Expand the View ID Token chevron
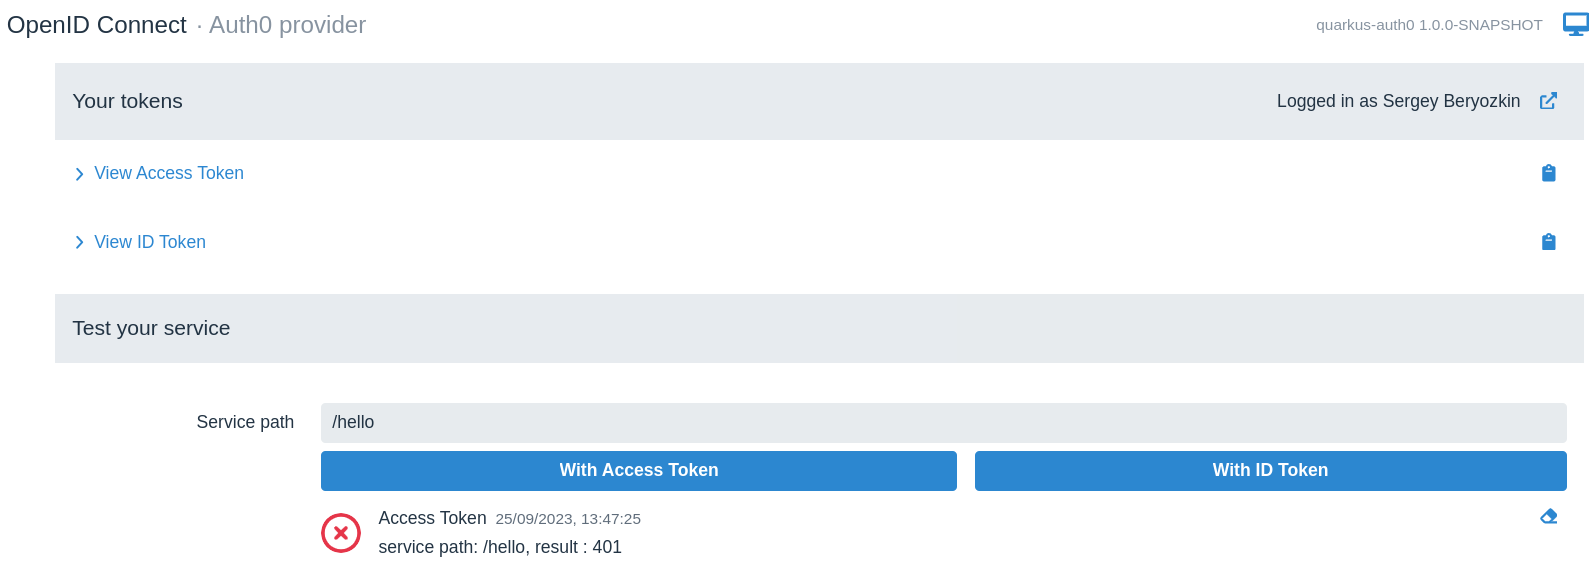 (79, 243)
